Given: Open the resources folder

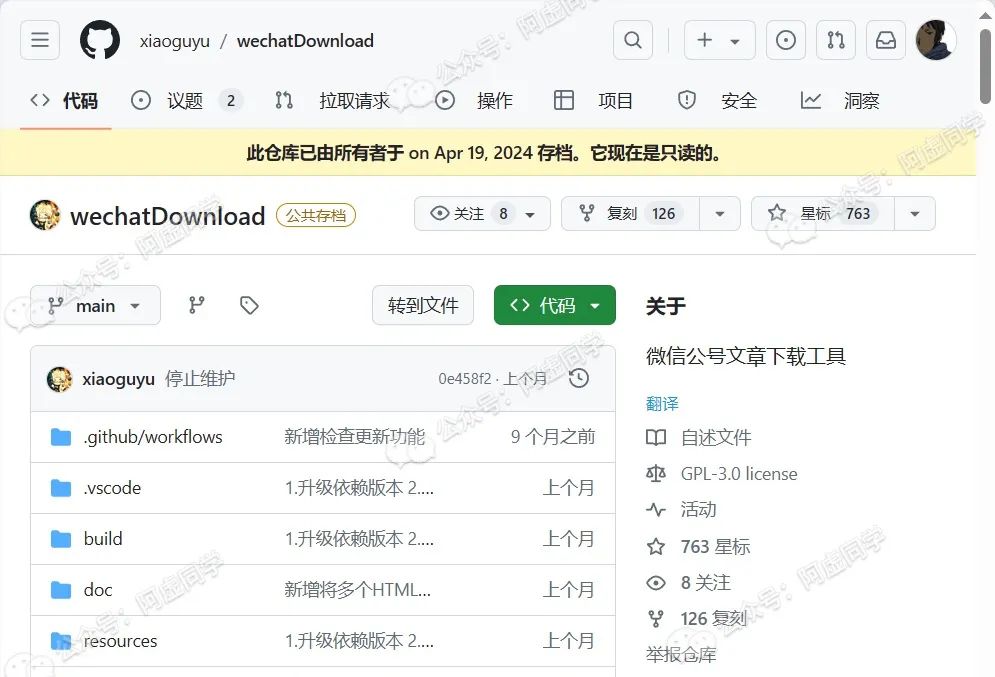Looking at the screenshot, I should point(120,641).
